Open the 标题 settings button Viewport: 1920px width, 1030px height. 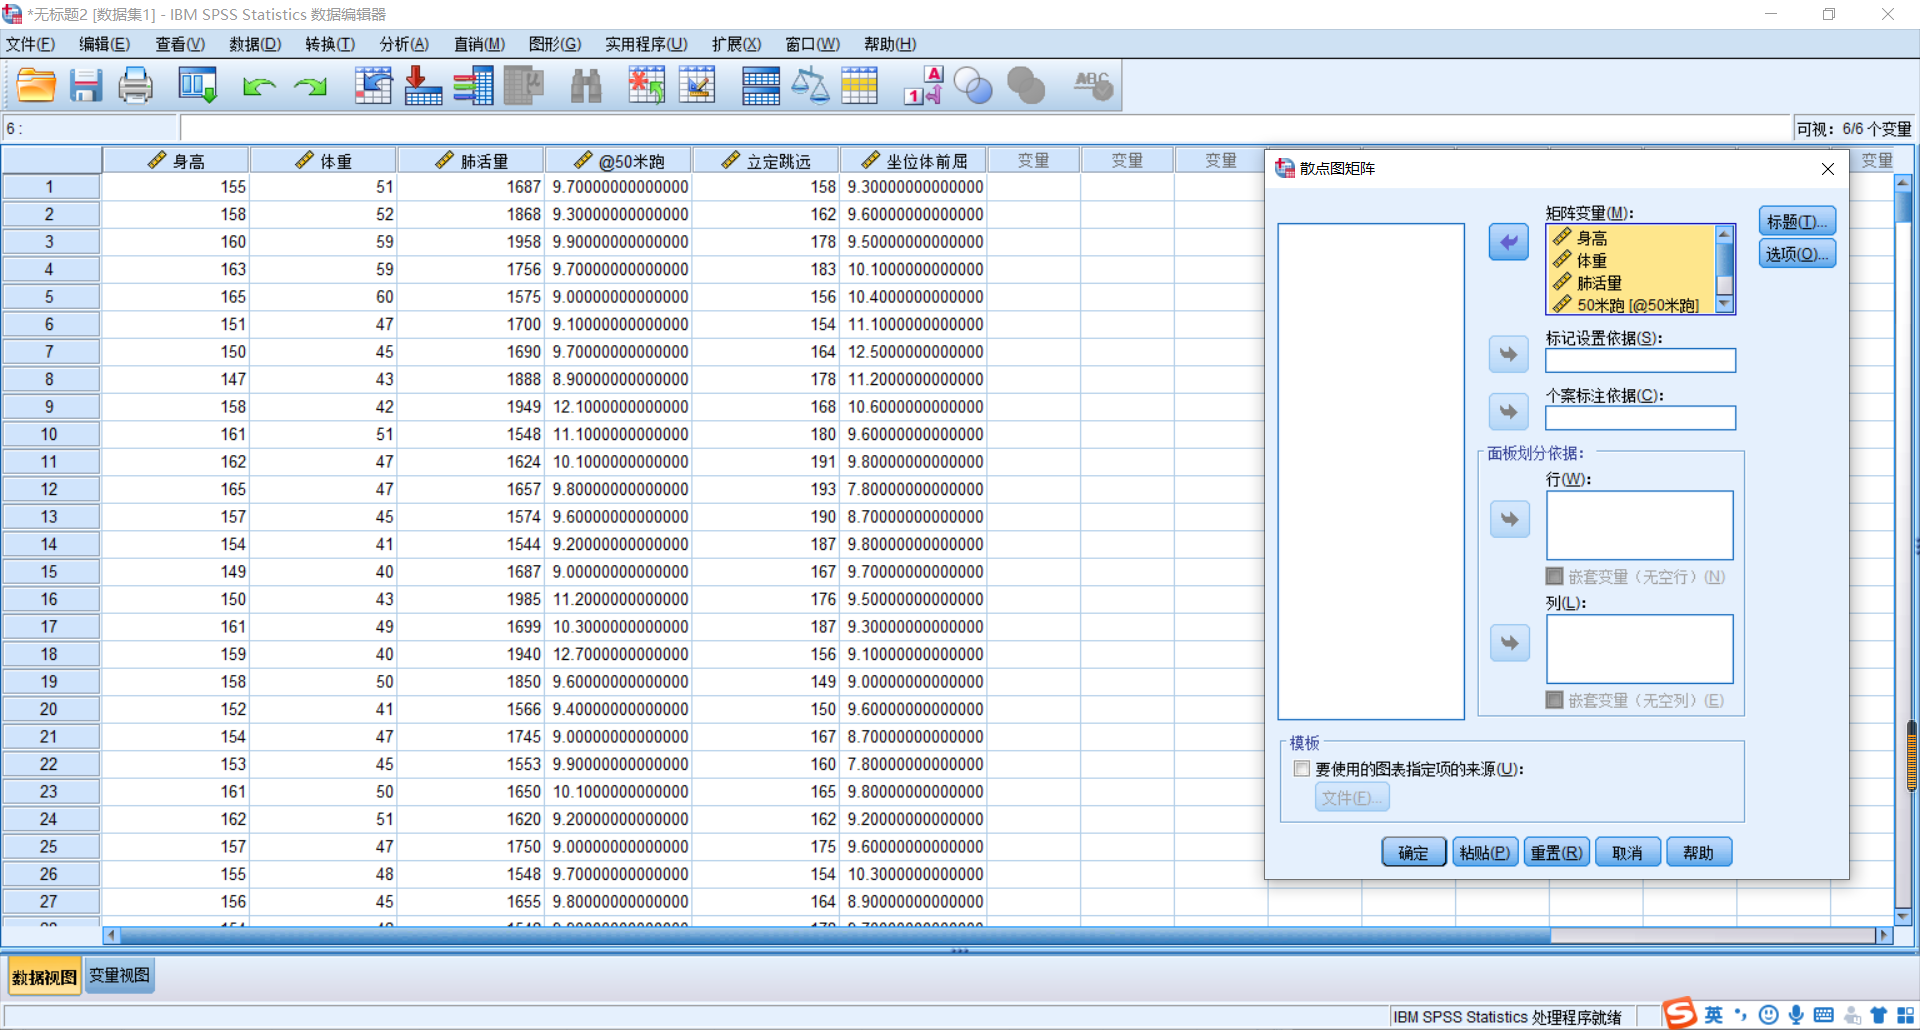(1797, 221)
